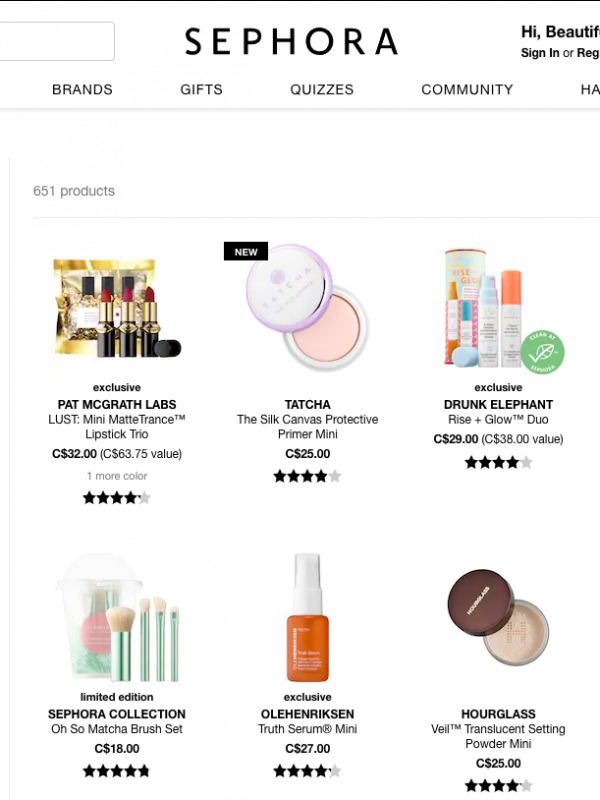The image size is (600, 800).
Task: Open the Tatcha Silk Canvas primer image
Action: pyautogui.click(x=307, y=308)
